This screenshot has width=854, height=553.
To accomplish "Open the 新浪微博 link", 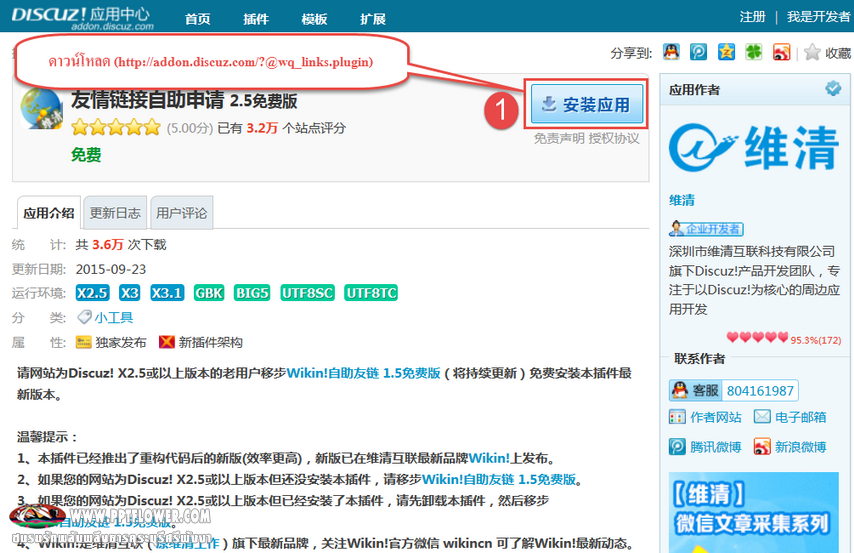I will click(801, 447).
